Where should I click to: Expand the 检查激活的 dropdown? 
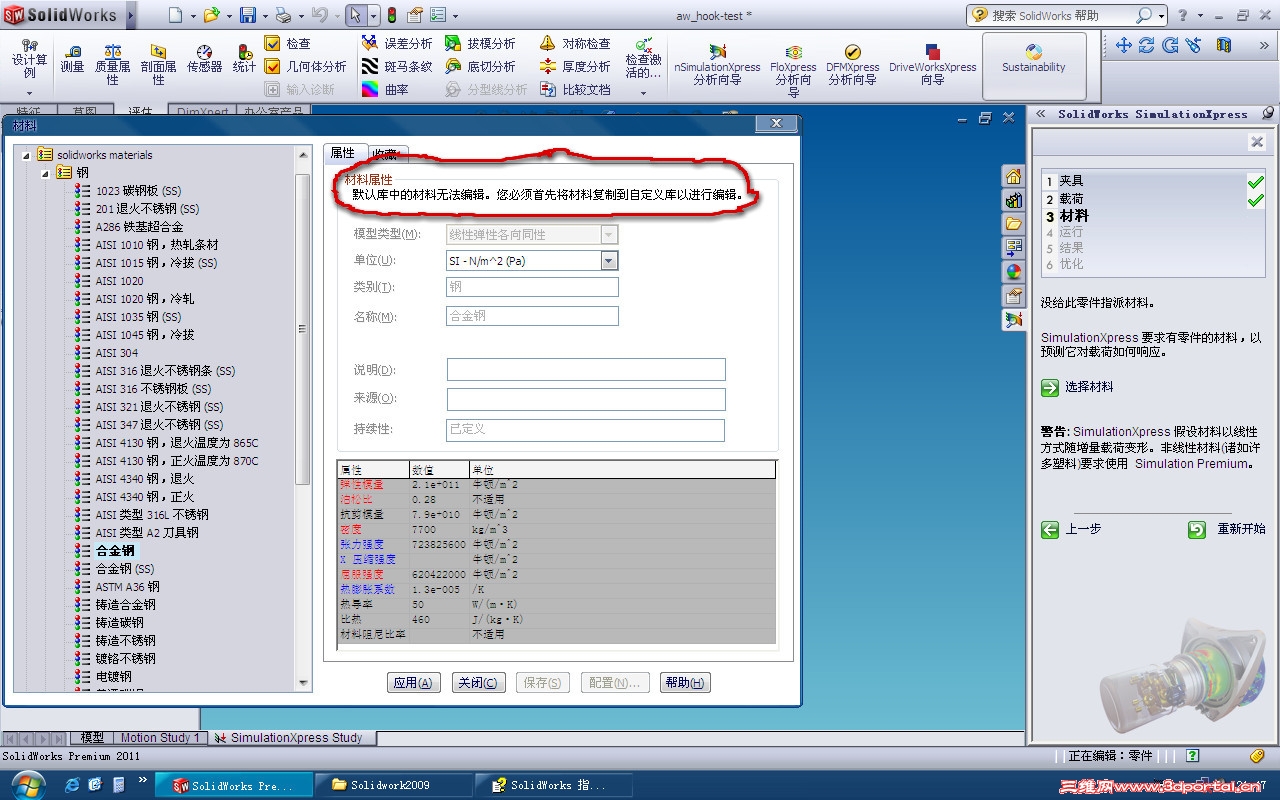pos(643,93)
